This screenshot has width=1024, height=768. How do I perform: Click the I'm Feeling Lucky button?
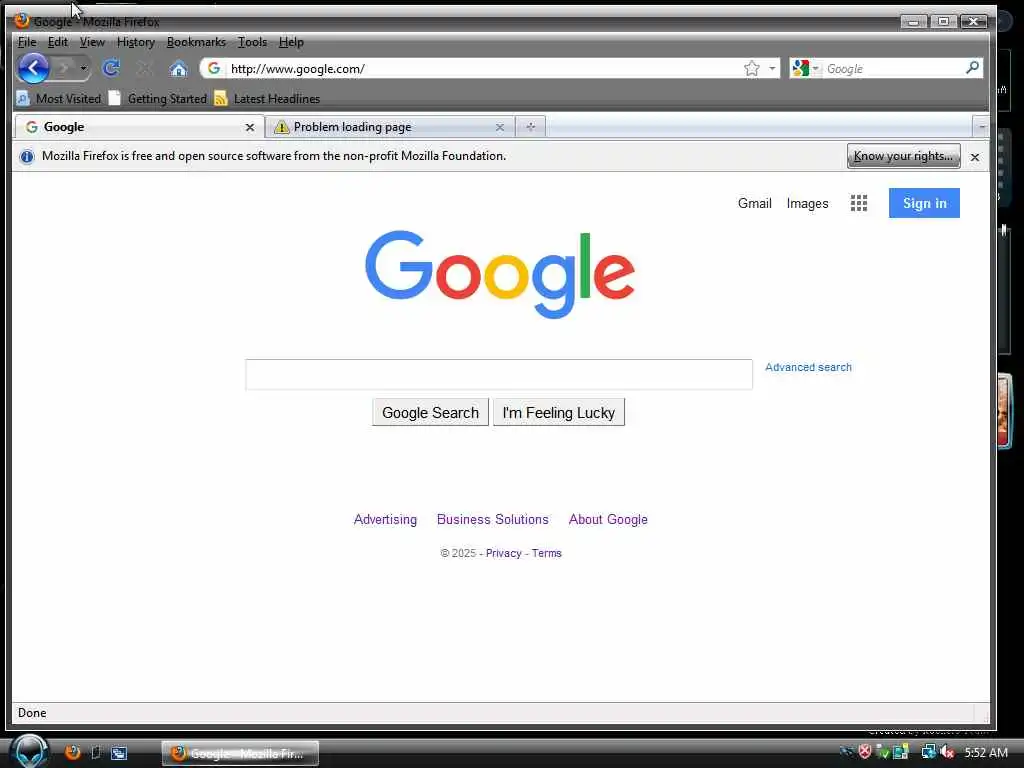(x=558, y=413)
